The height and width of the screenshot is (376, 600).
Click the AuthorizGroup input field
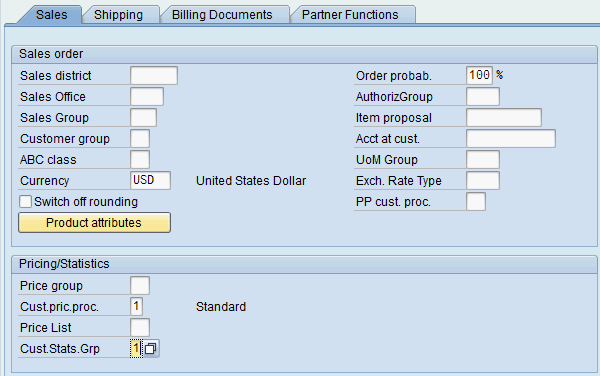(x=483, y=96)
